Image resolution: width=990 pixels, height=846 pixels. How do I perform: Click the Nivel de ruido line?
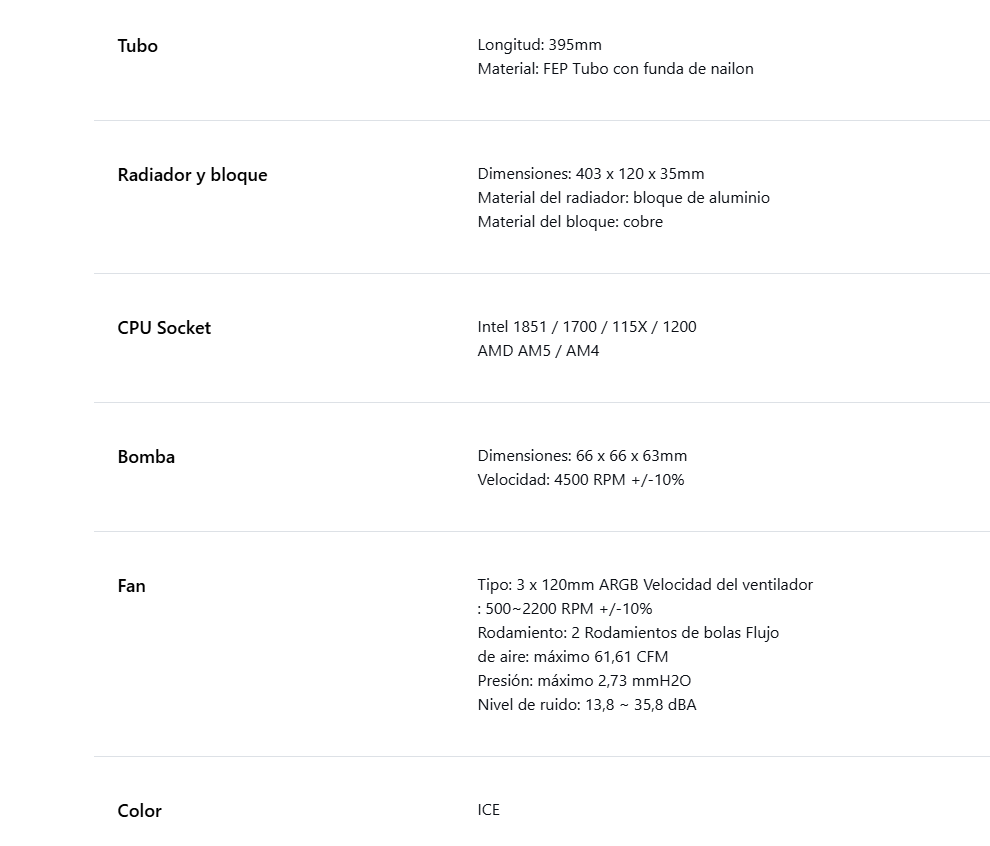[586, 705]
